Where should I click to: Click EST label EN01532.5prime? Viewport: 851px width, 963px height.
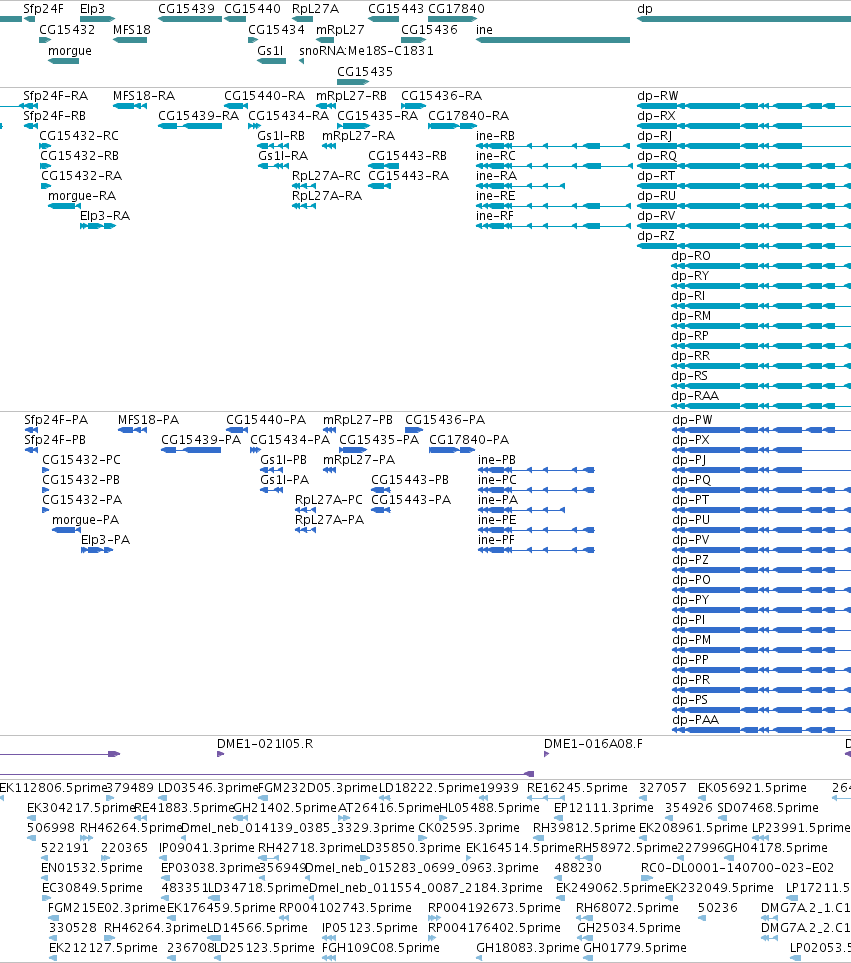pyautogui.click(x=92, y=867)
